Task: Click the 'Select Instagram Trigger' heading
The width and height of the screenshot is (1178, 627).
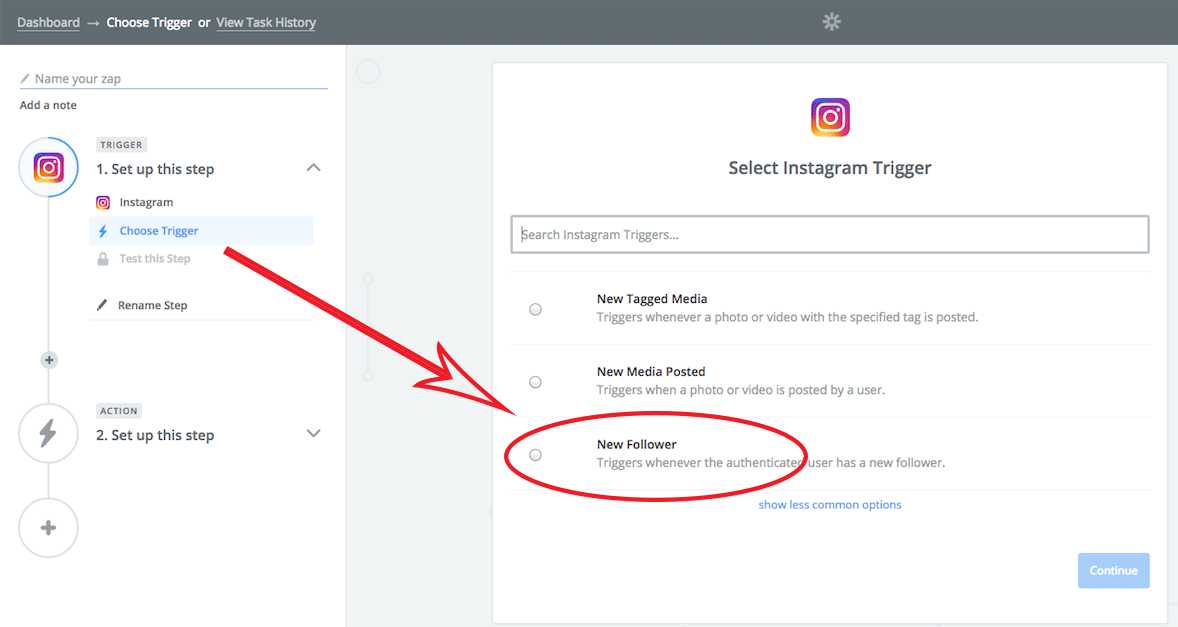Action: click(829, 168)
